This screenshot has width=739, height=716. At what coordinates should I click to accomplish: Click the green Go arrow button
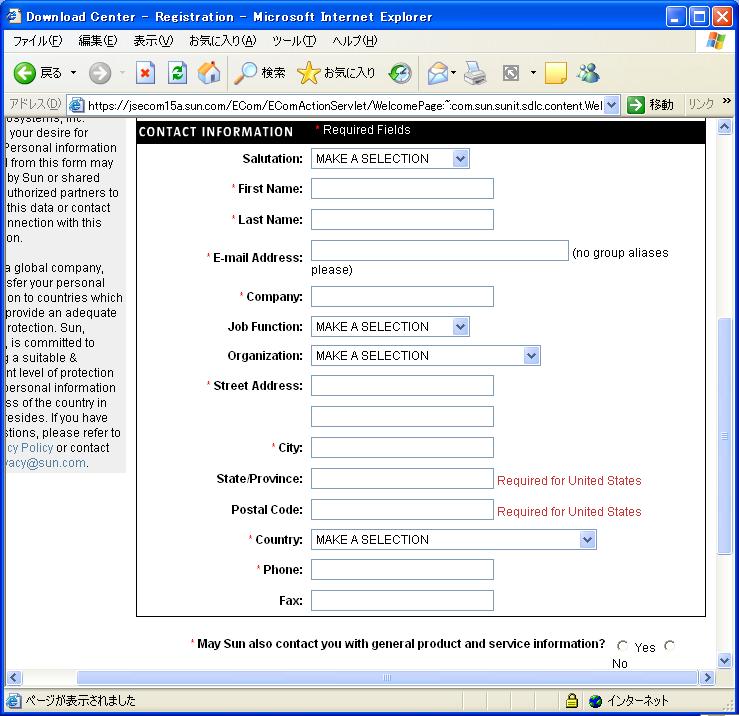pyautogui.click(x=636, y=105)
